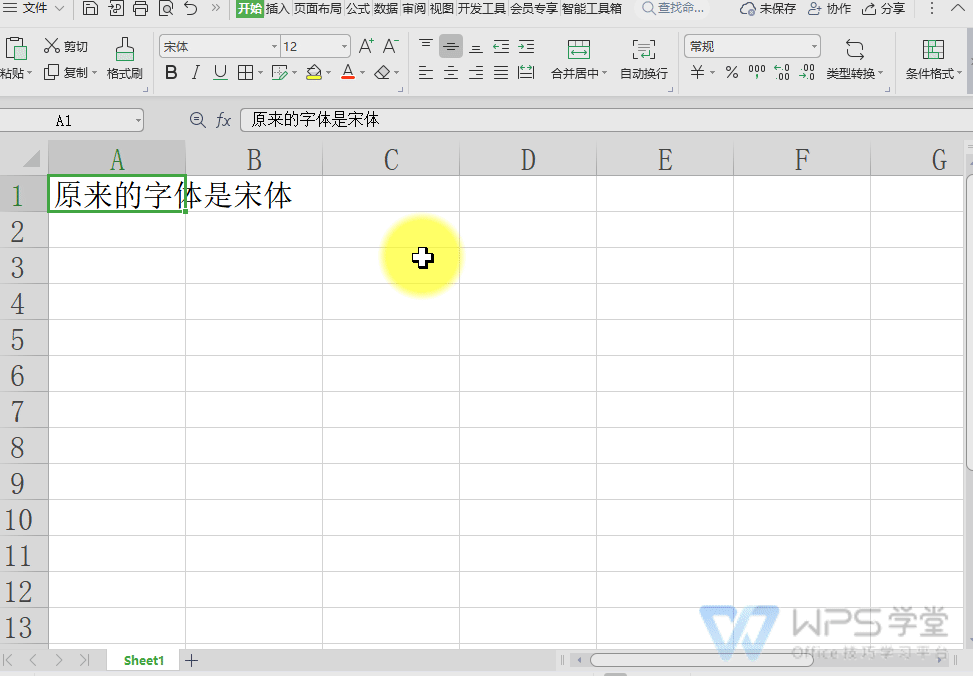Click the Paste (粘贴) clipboard icon

[16, 49]
